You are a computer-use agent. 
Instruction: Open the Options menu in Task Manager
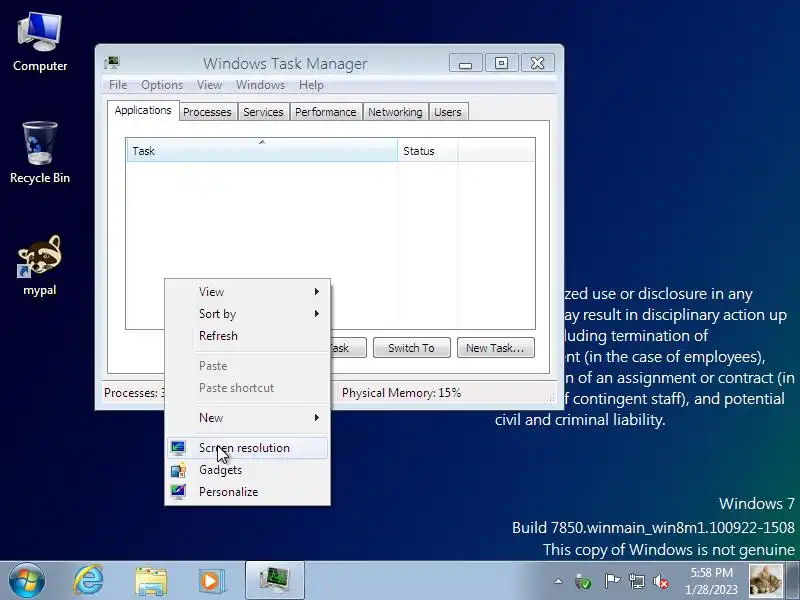tap(162, 85)
